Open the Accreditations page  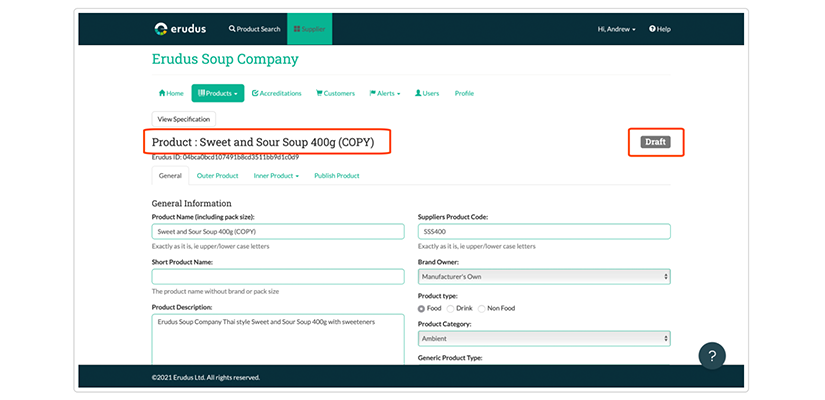click(277, 93)
